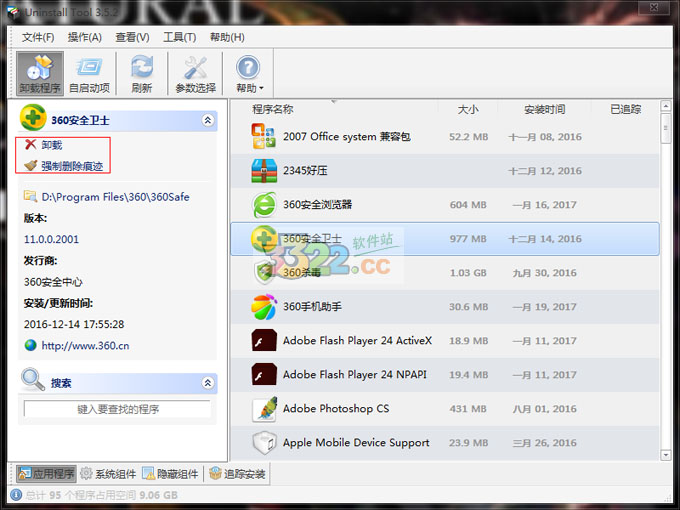This screenshot has height=510, width=680.
Task: Click the 刷新 refresh icon
Action: pyautogui.click(x=142, y=68)
